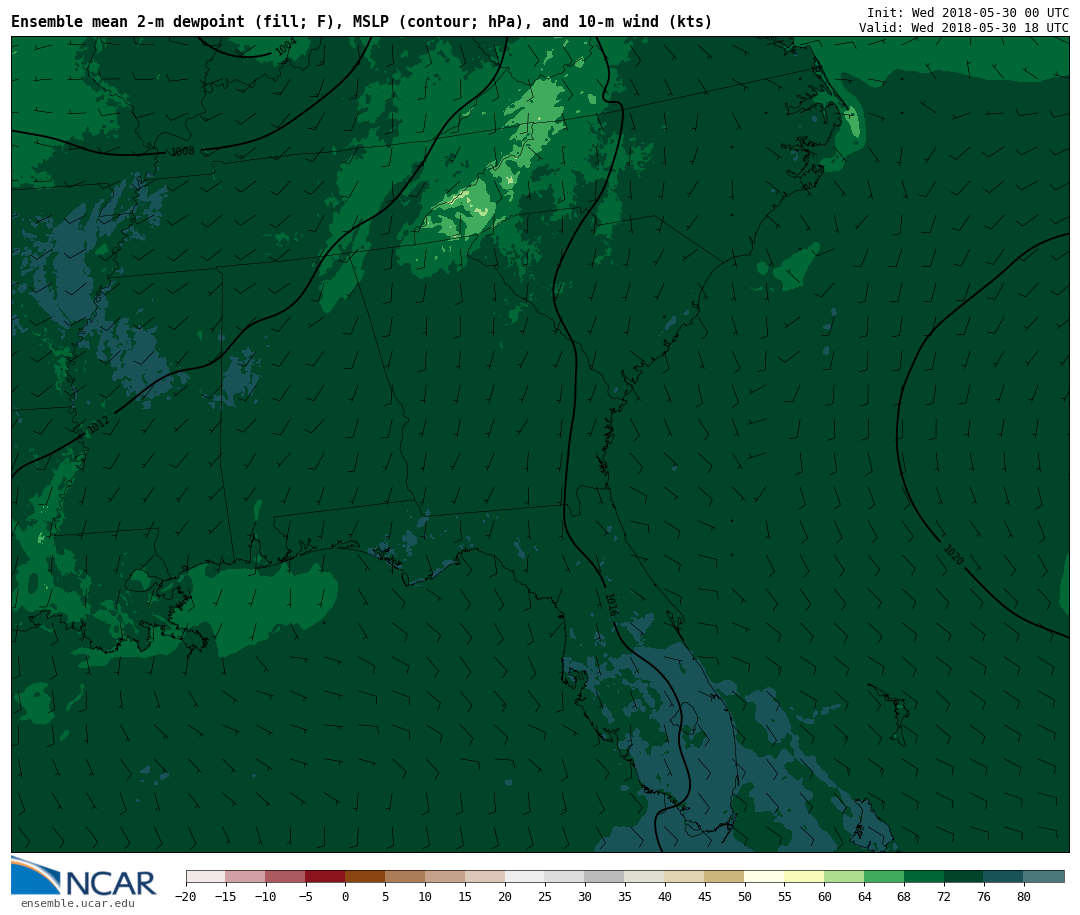Pick the gray swatch between 30 and 35
The width and height of the screenshot is (1080, 915).
605,876
